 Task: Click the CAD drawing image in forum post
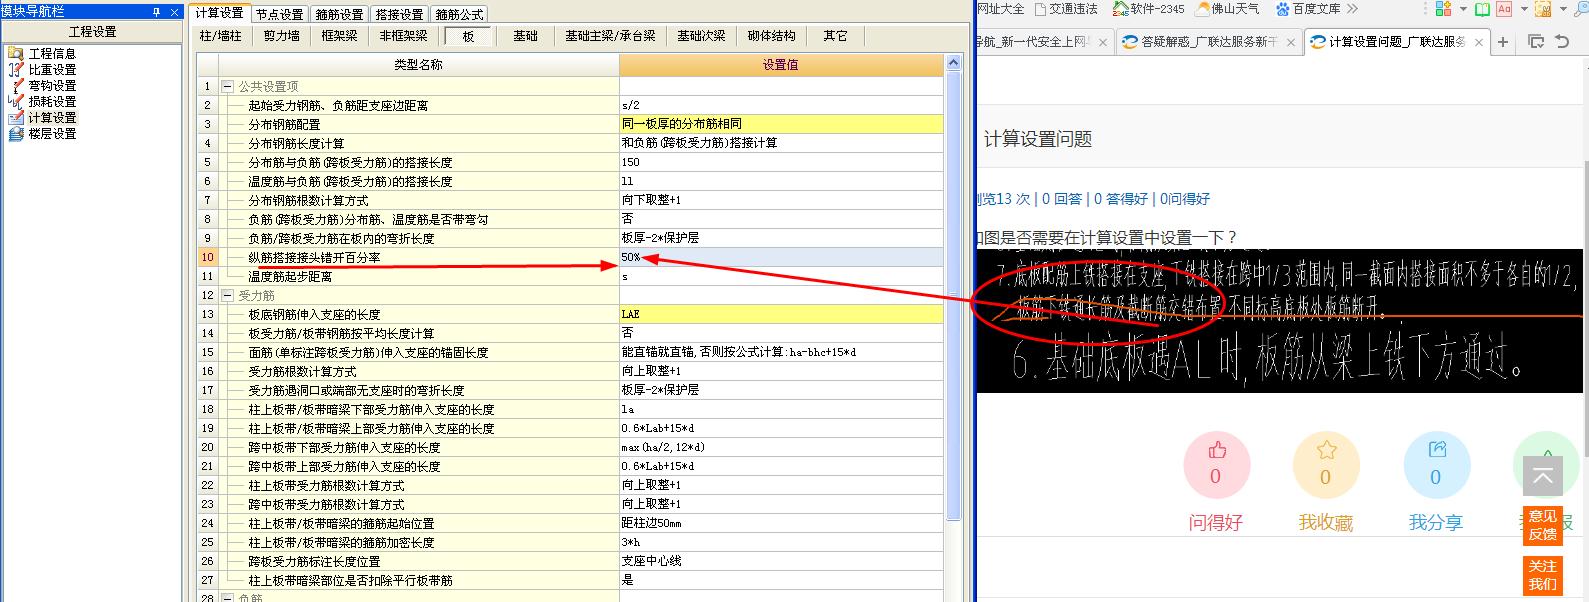[x=1280, y=320]
